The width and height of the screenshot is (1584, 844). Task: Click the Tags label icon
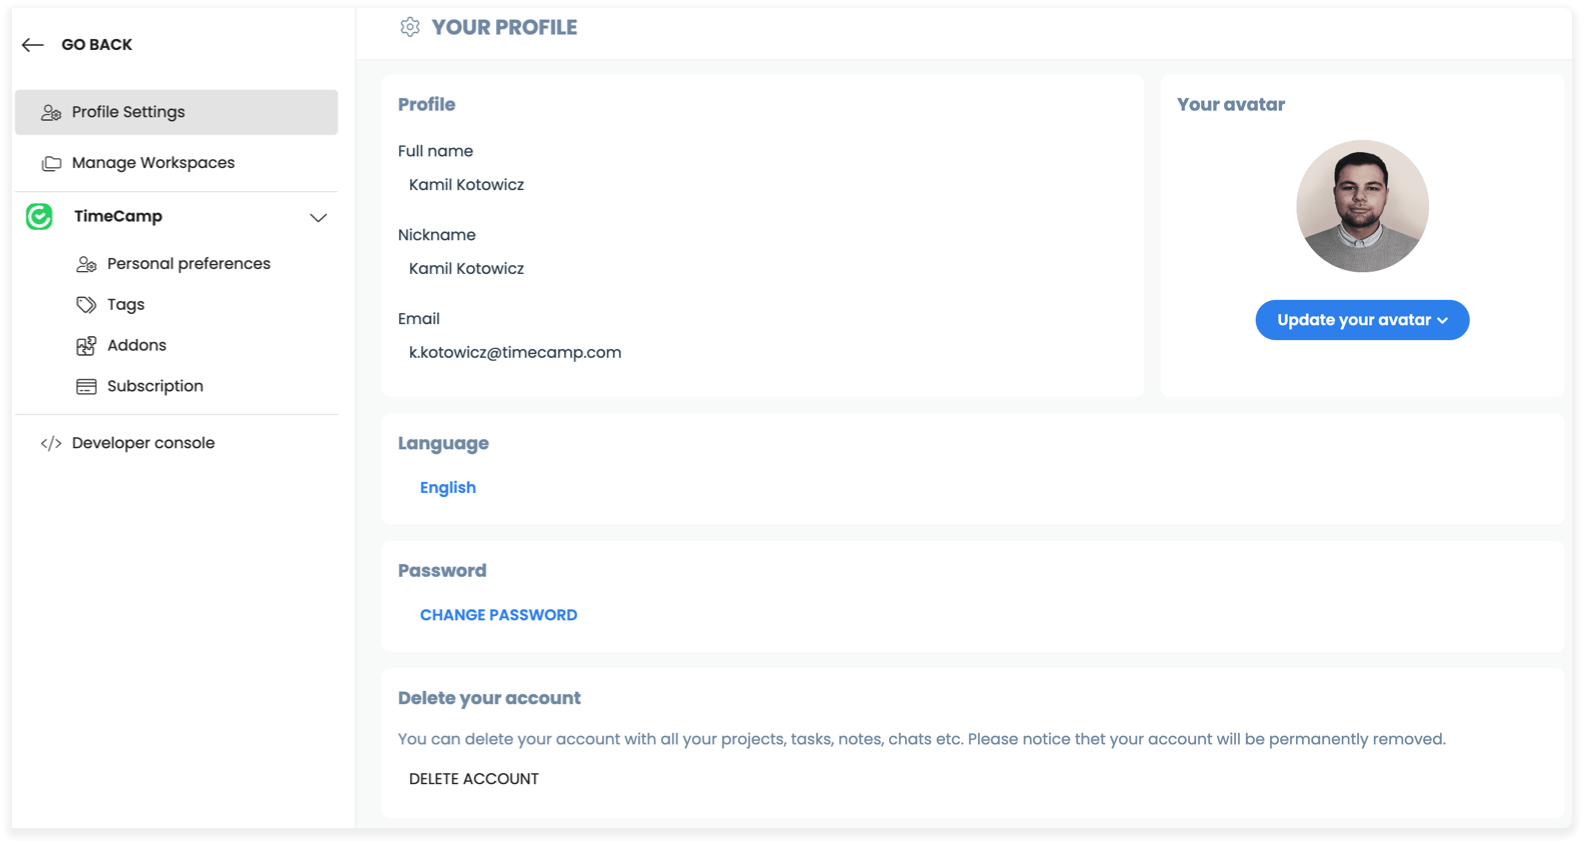tap(86, 305)
